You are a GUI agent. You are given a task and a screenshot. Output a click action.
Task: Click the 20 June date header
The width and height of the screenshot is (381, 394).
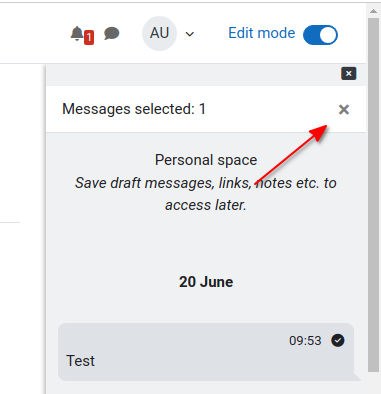coord(206,282)
